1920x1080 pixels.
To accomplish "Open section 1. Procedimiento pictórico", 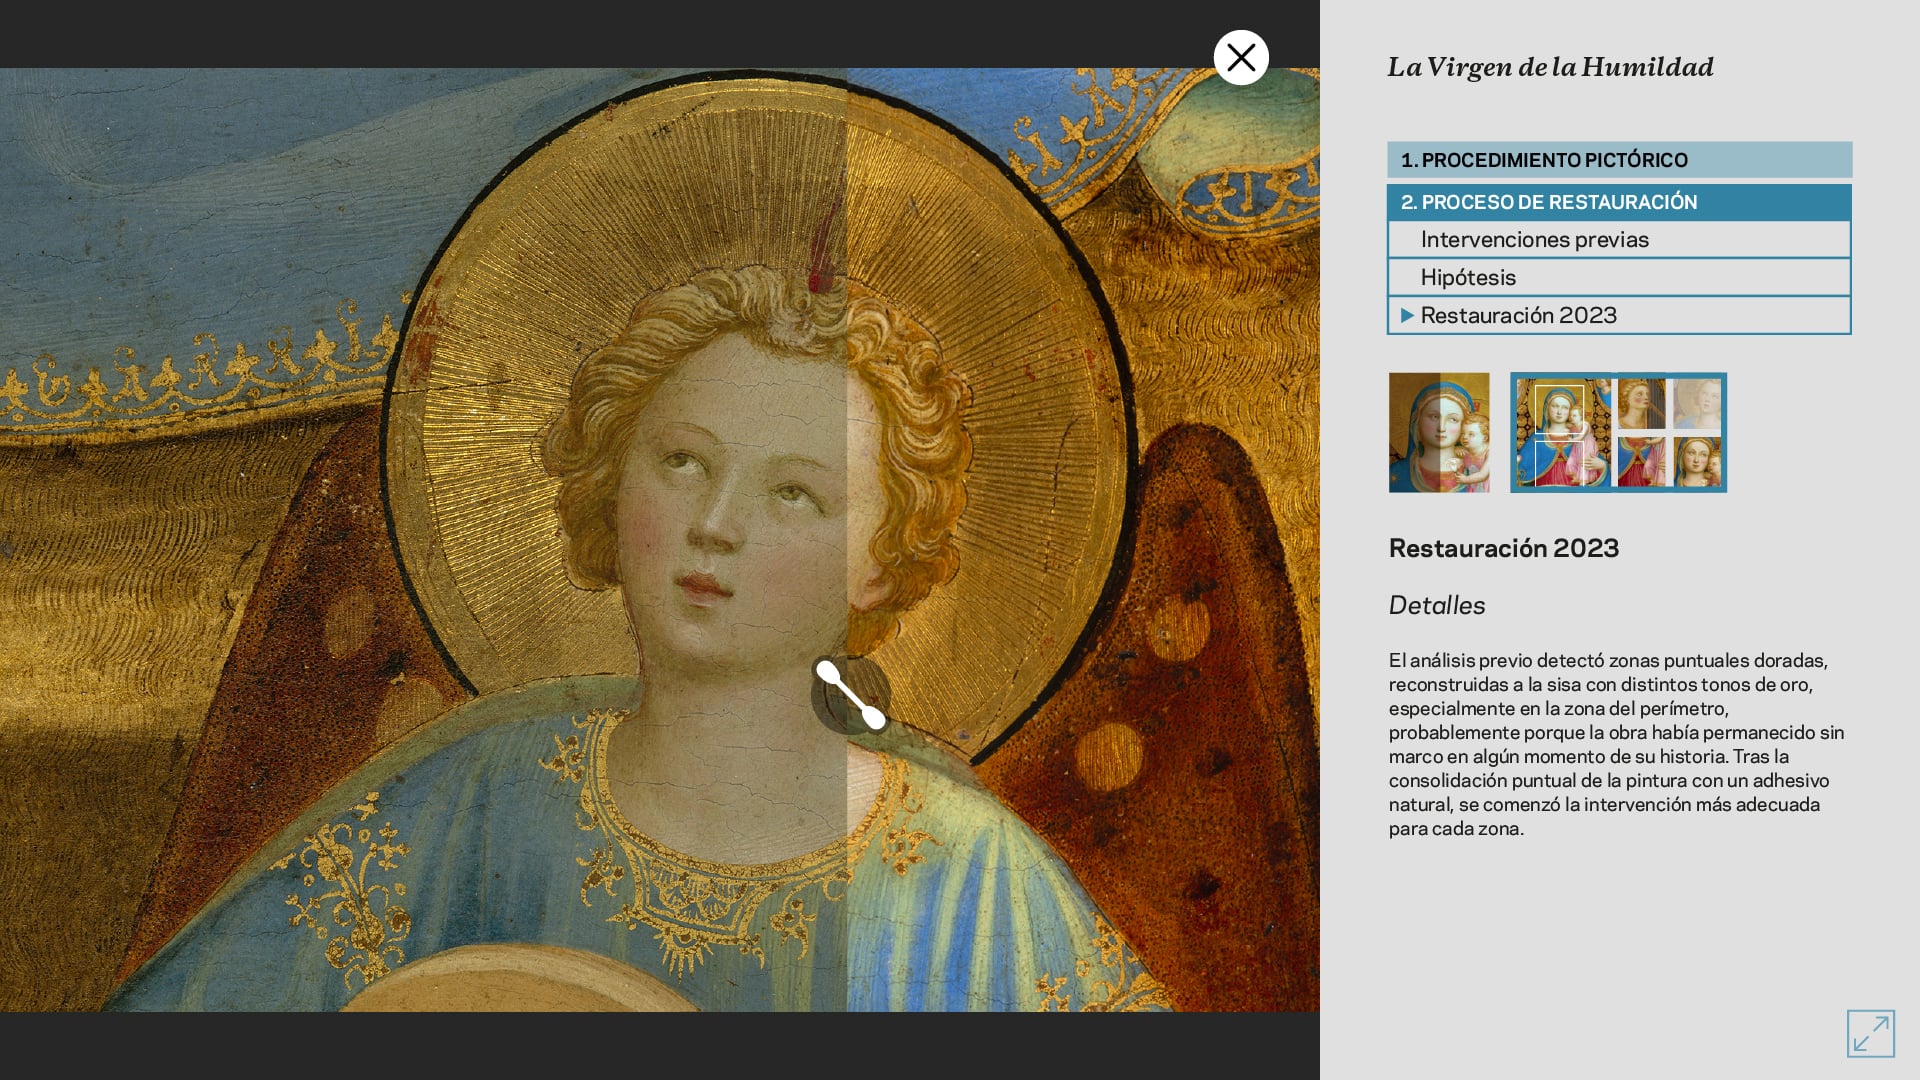I will pos(1619,160).
